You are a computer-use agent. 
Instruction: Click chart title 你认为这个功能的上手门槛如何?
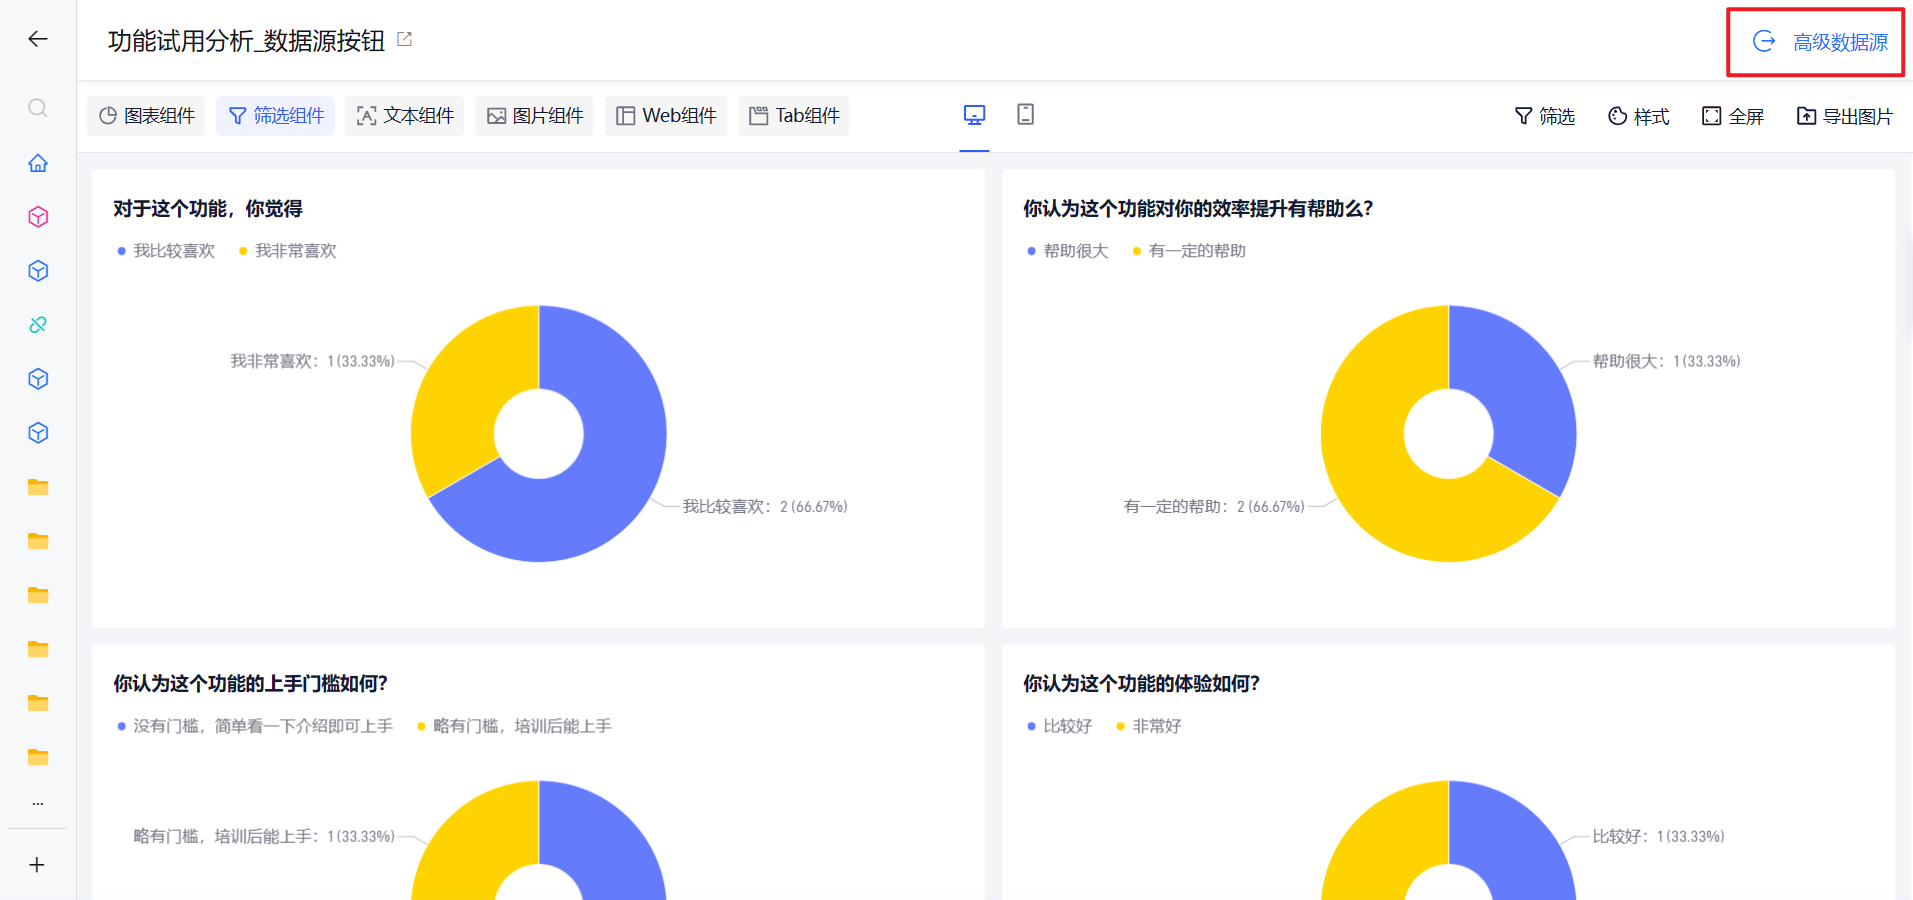coord(250,684)
